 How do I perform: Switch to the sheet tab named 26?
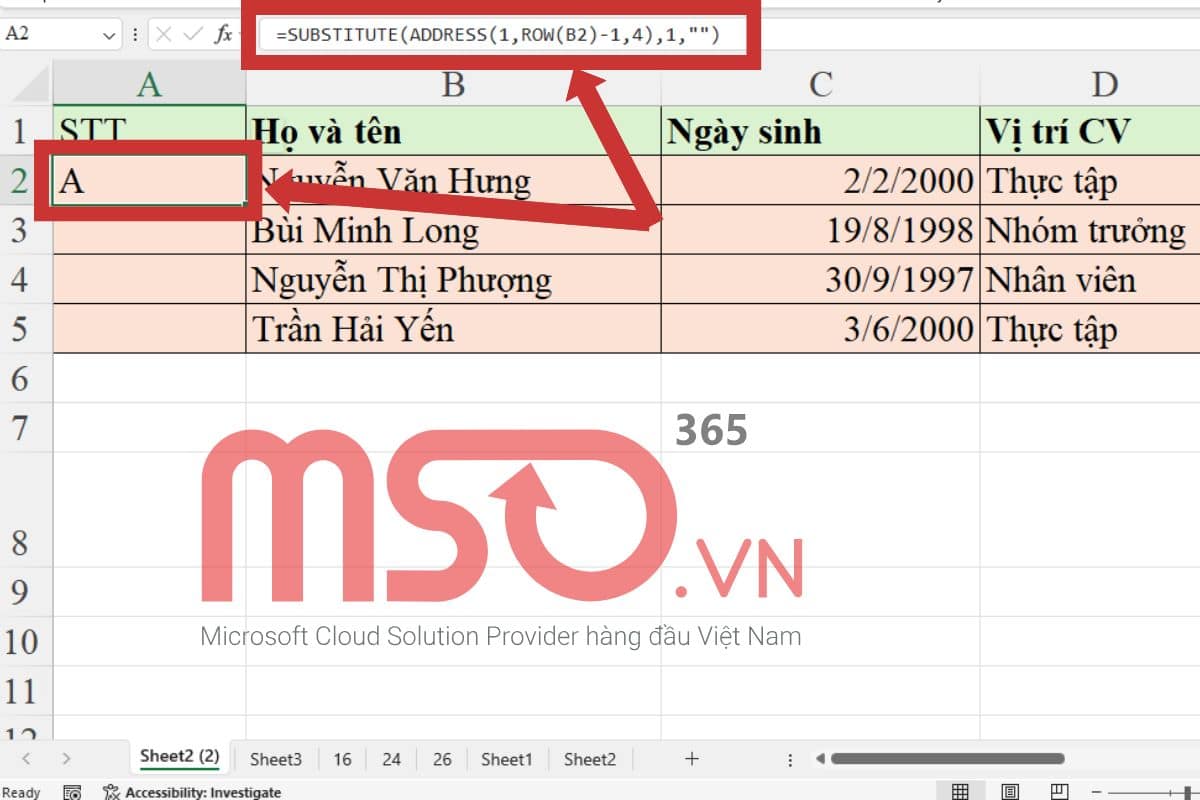(x=442, y=759)
